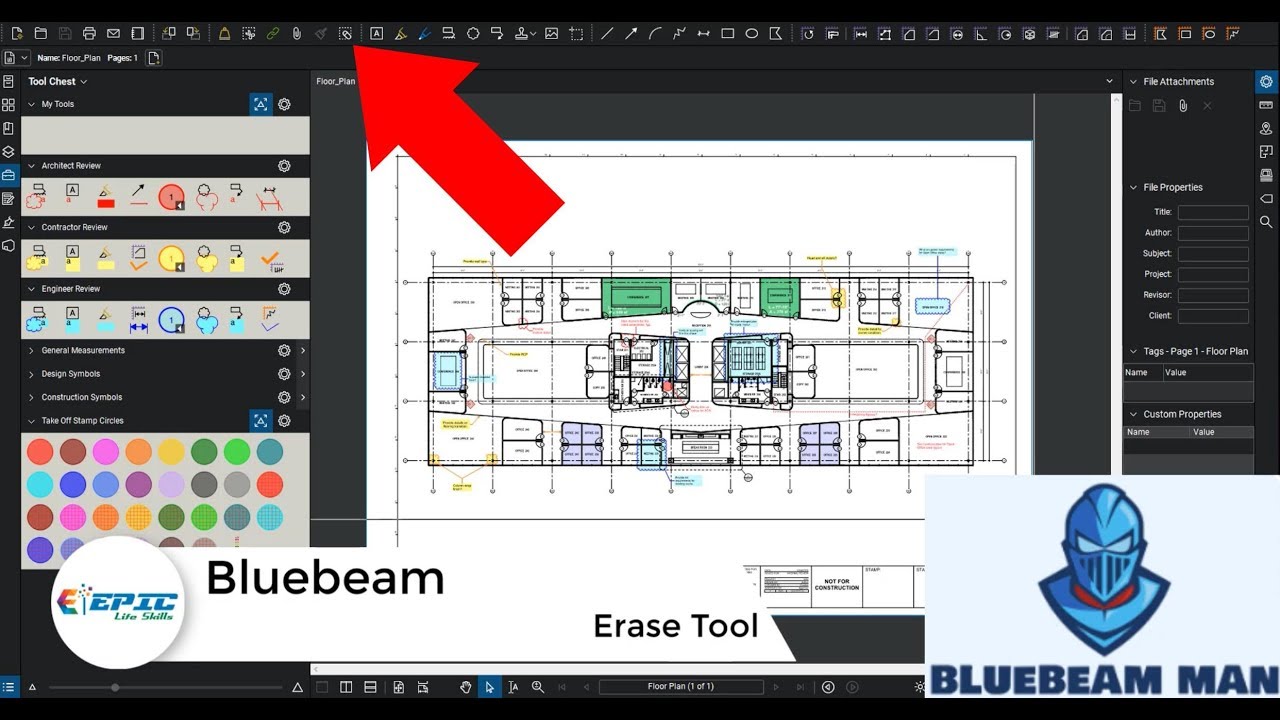Toggle split view vertical in the status bar
The height and width of the screenshot is (720, 1280).
346,687
